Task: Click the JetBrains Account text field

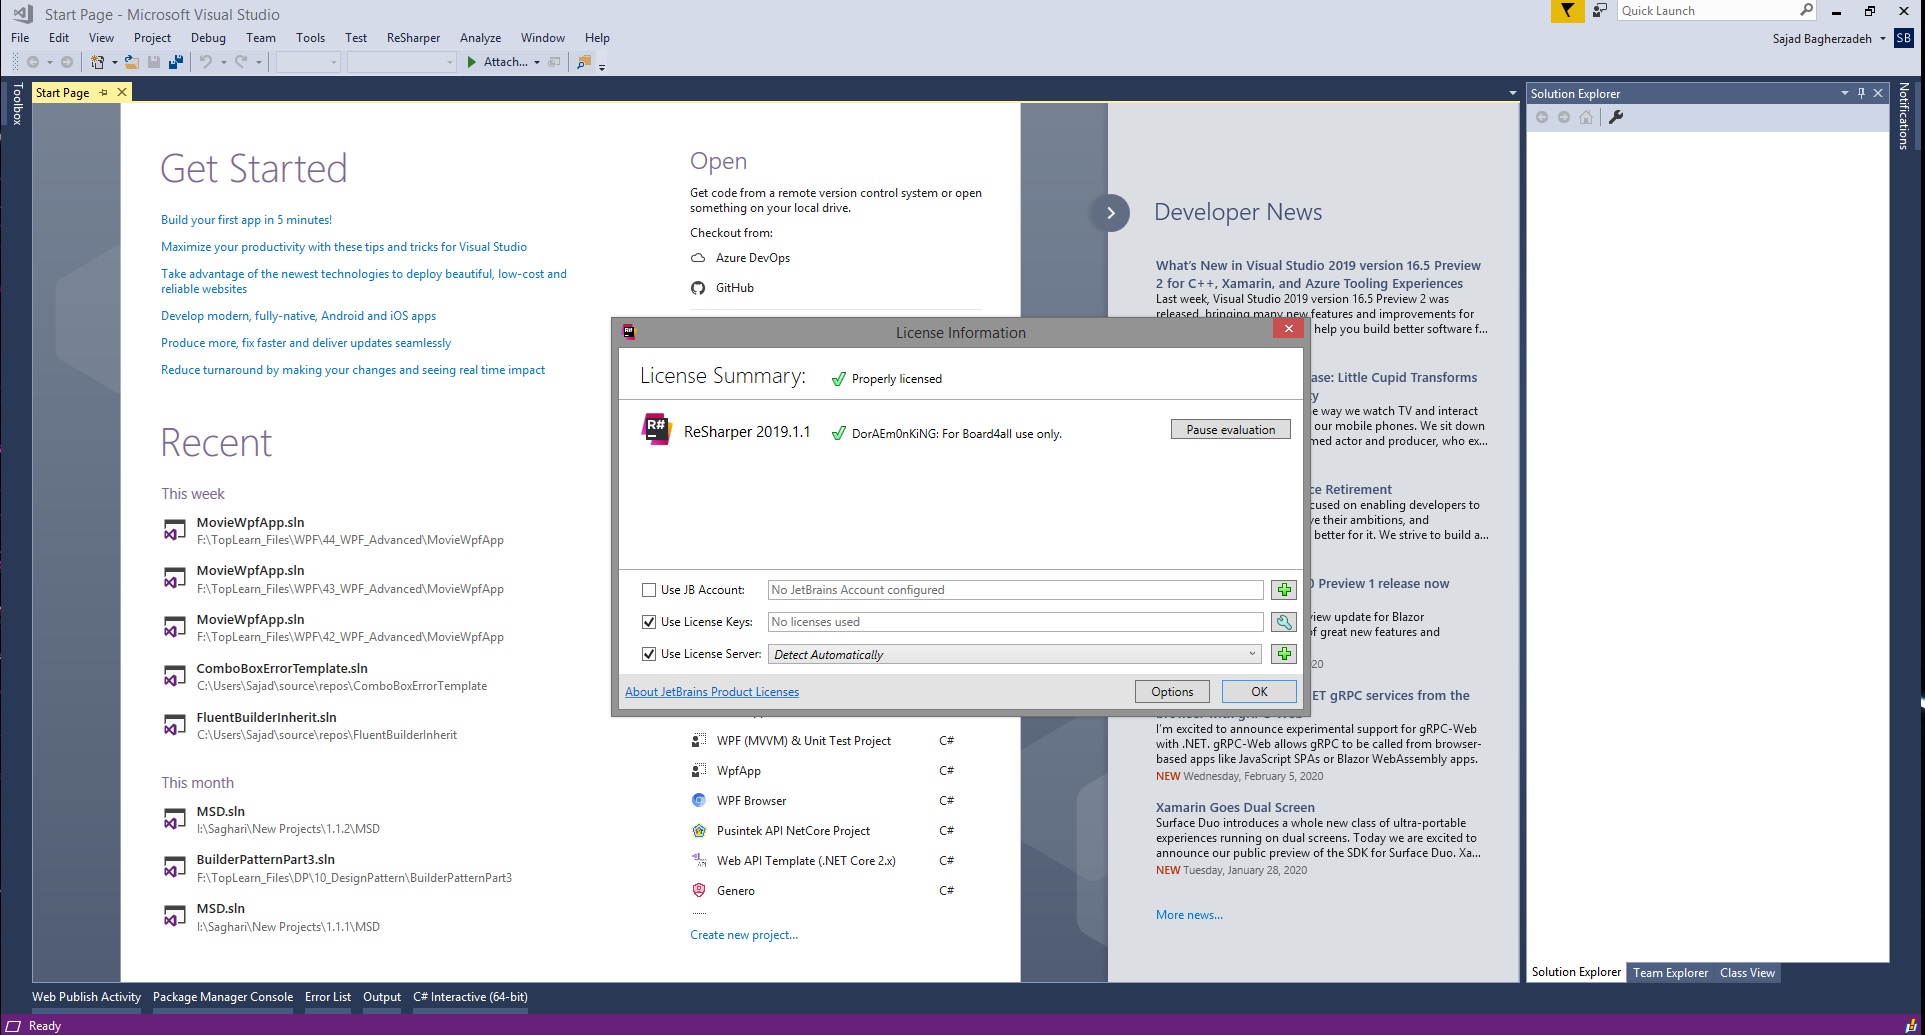Action: coord(1015,590)
